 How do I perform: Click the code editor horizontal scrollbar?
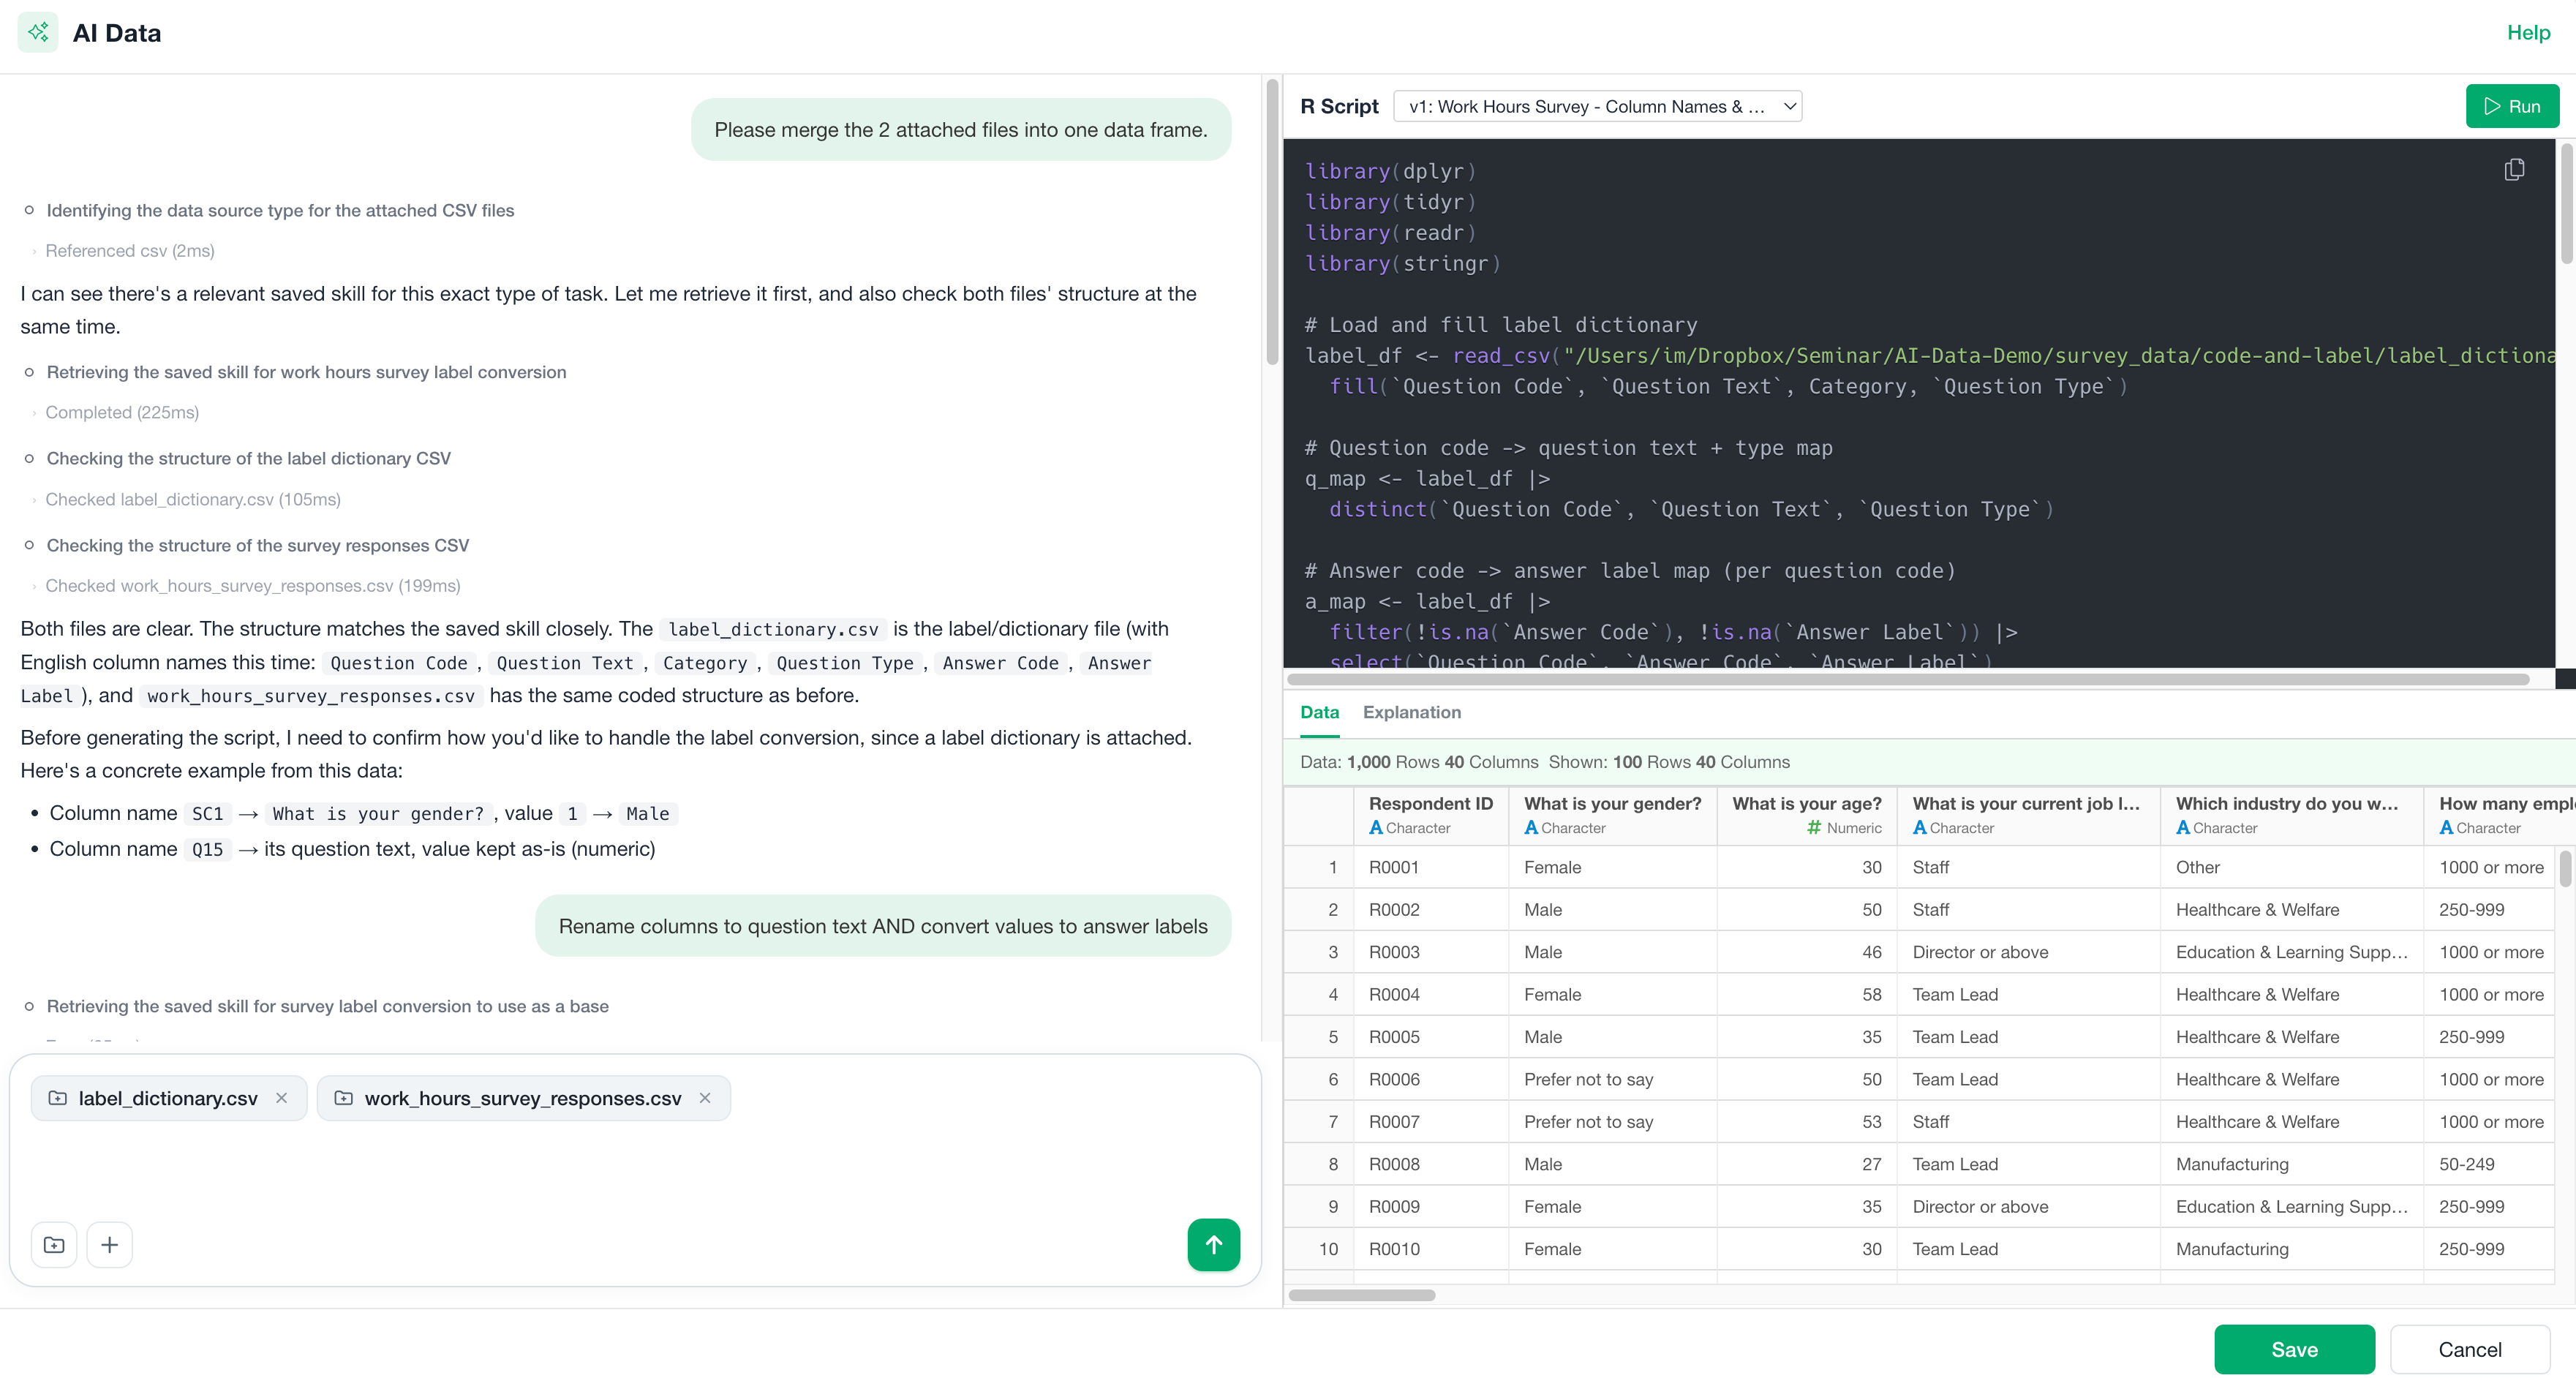pos(1908,679)
